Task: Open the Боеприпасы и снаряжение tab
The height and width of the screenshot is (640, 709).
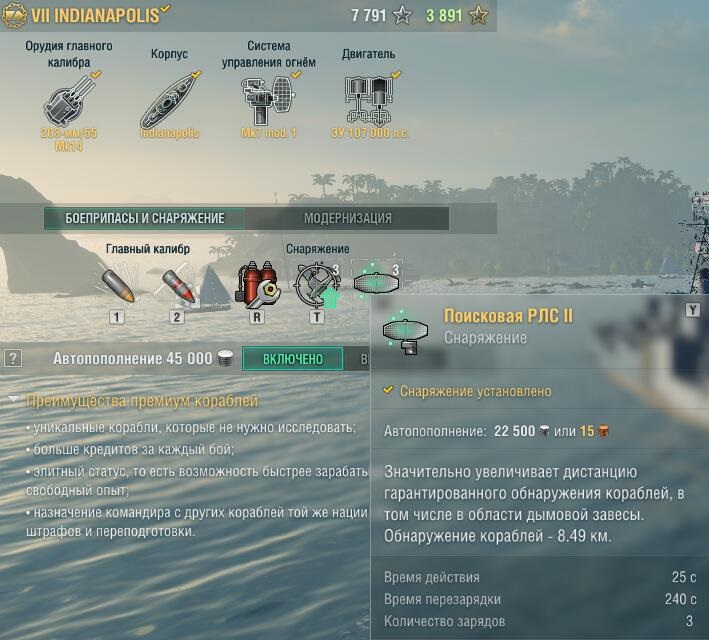Action: (145, 218)
